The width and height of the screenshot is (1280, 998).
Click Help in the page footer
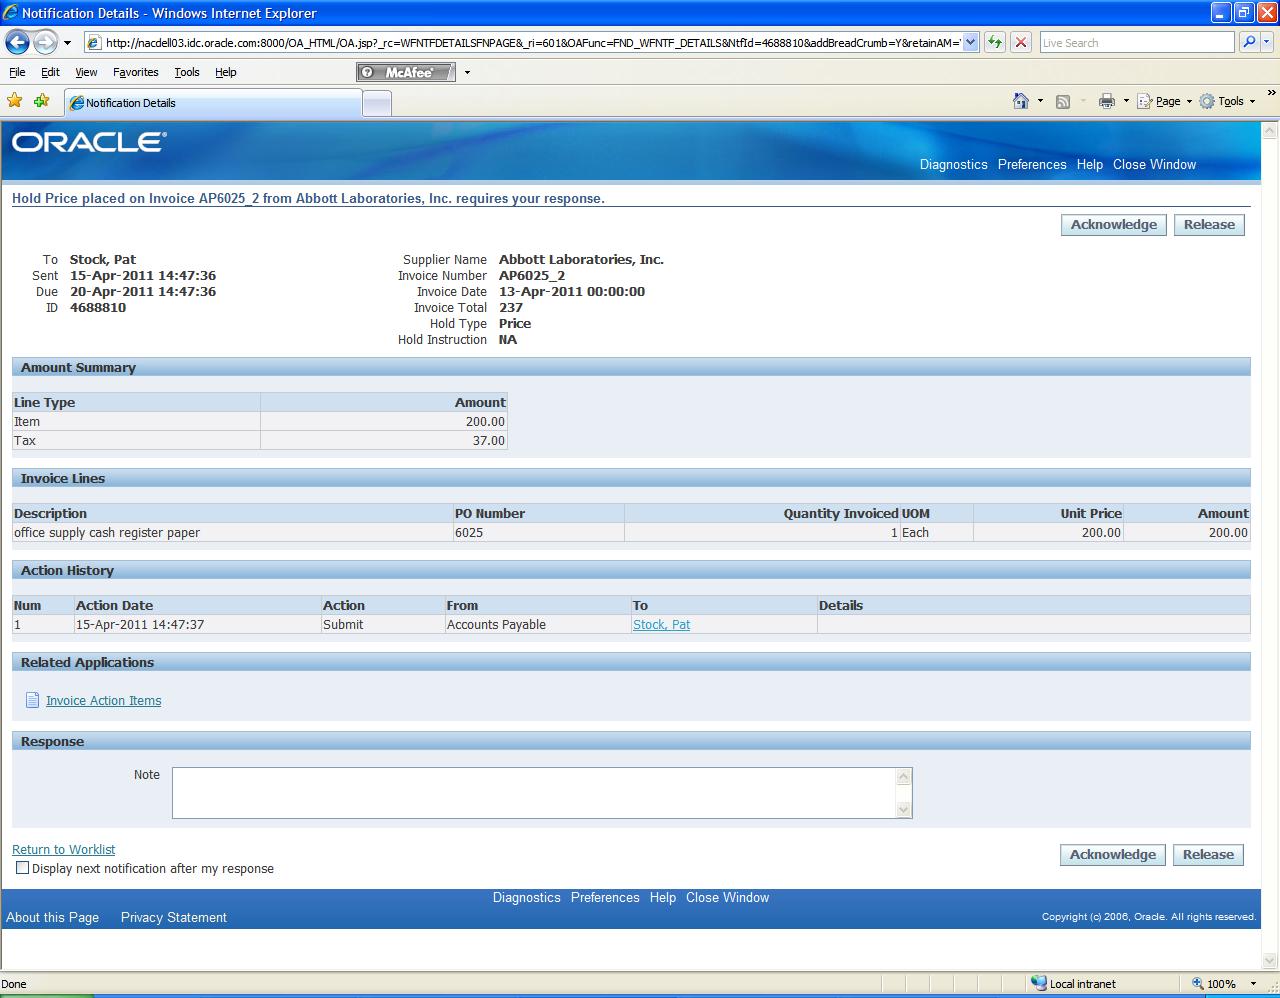663,898
